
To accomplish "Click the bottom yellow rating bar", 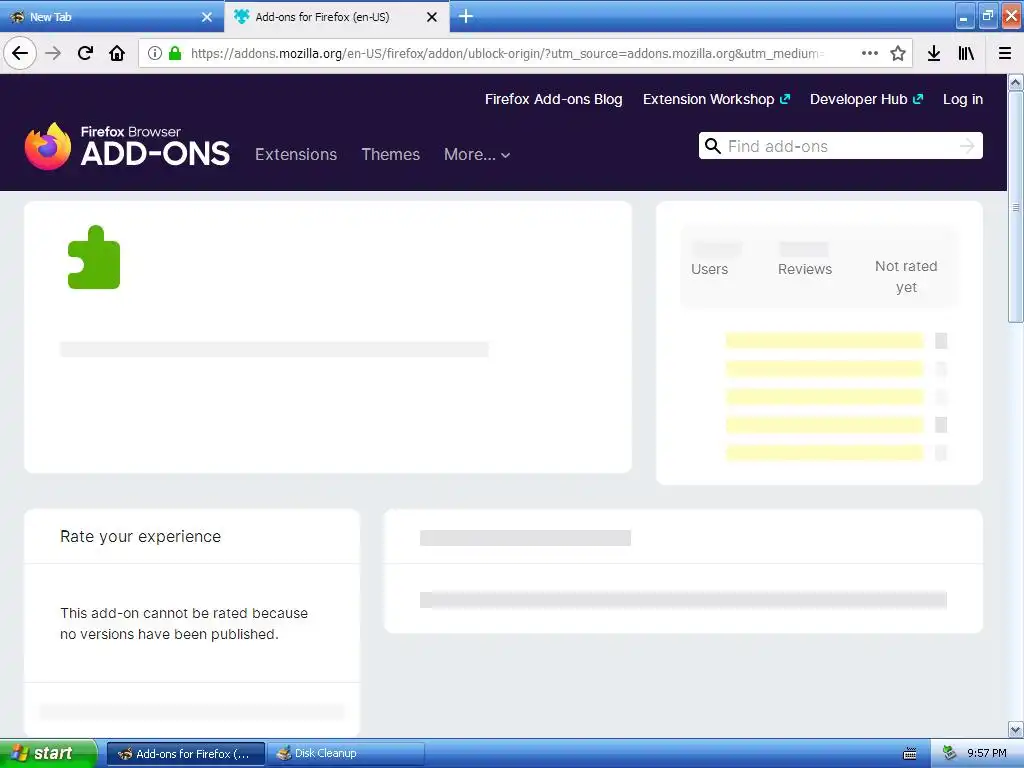I will (x=824, y=453).
